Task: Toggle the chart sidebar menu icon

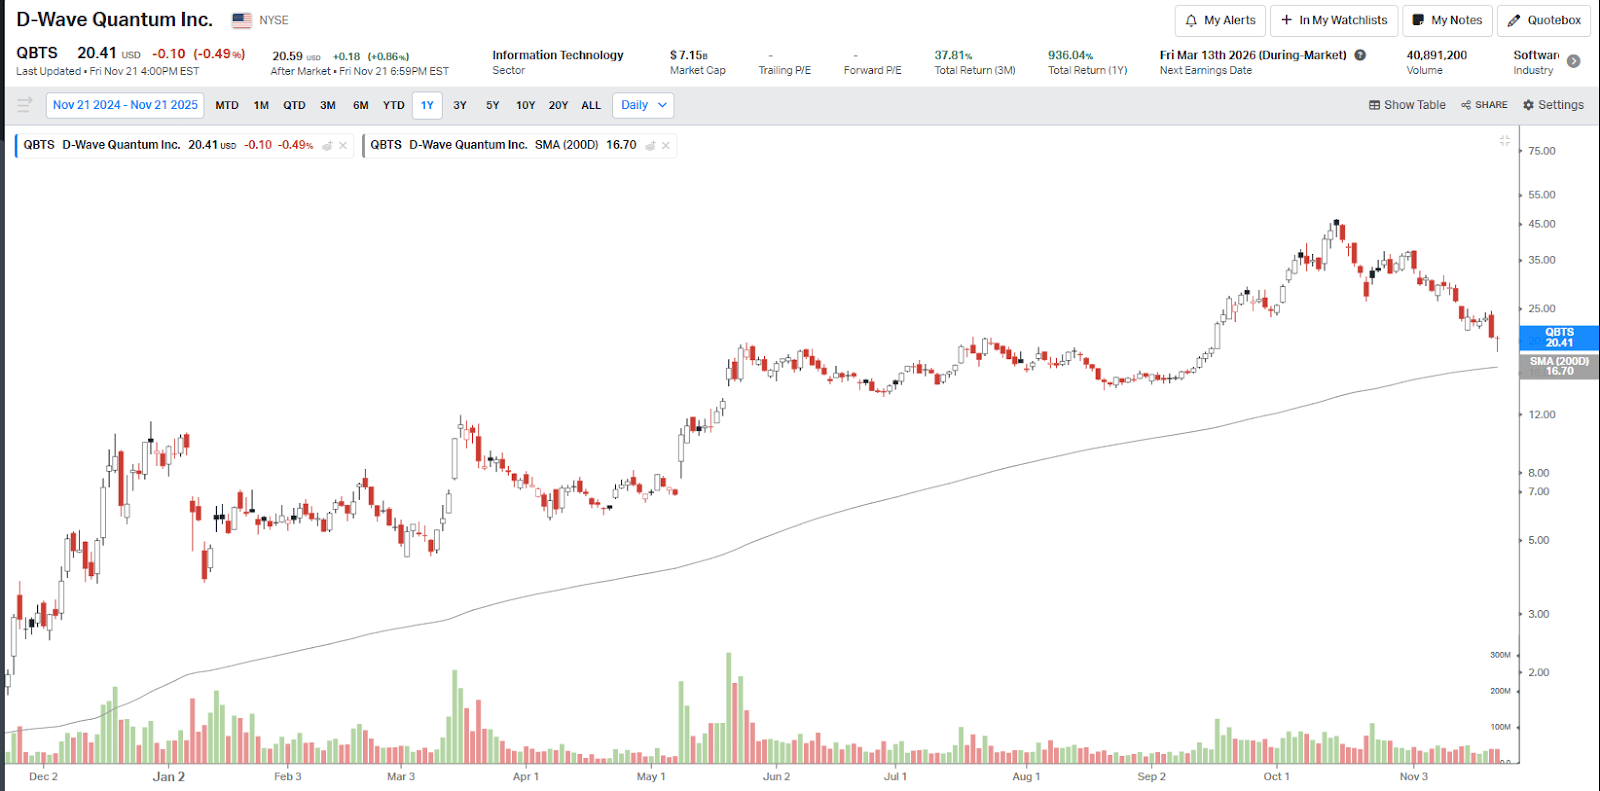Action: pyautogui.click(x=25, y=105)
